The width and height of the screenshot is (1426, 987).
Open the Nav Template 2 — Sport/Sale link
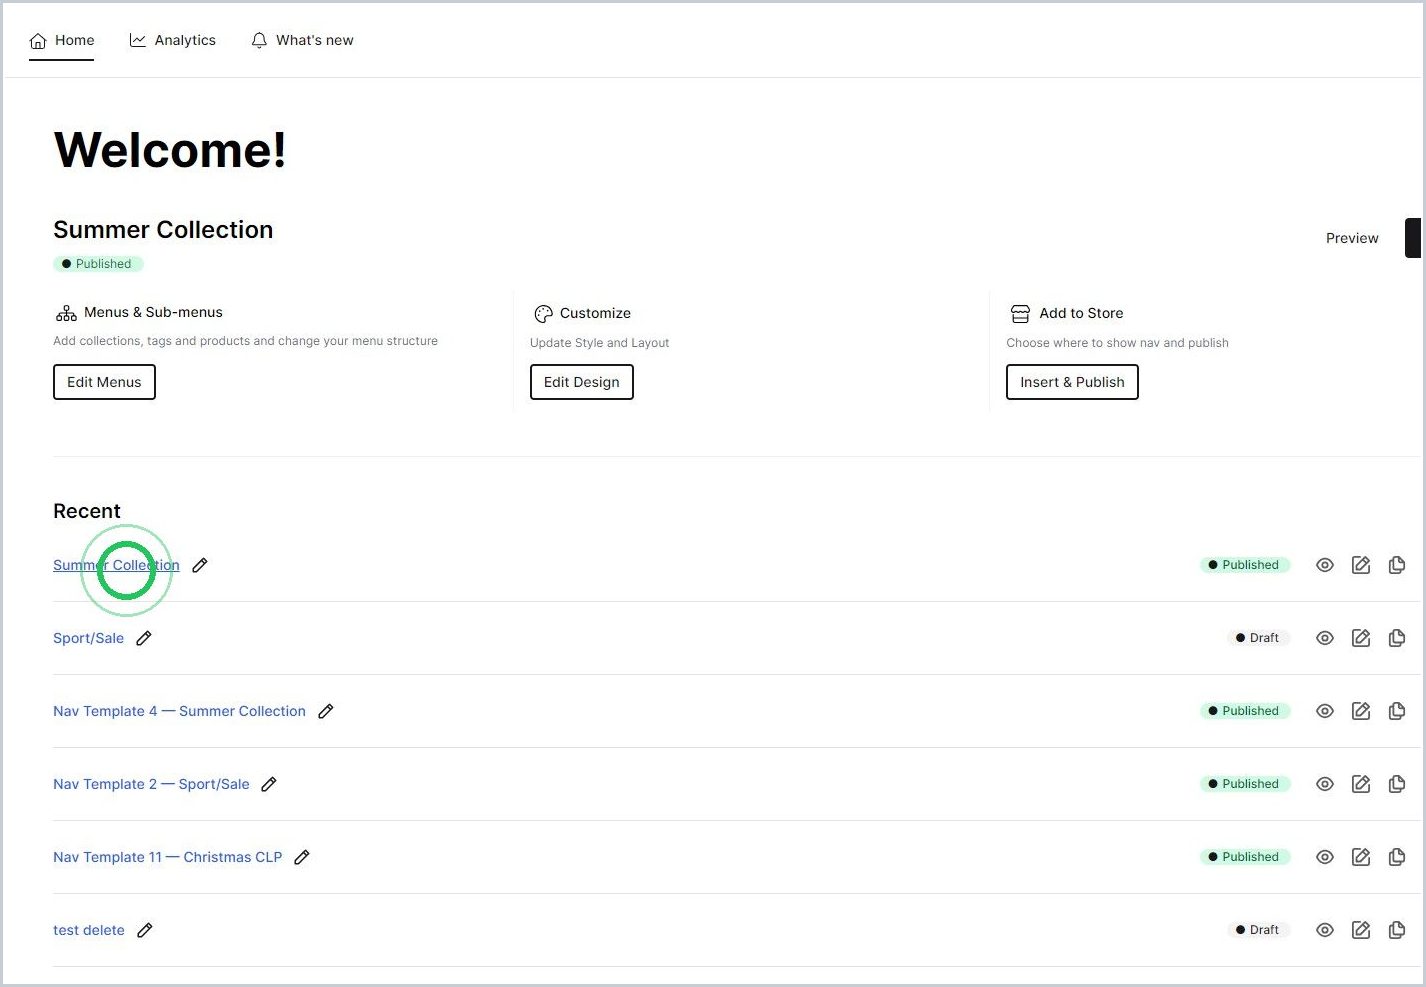151,784
